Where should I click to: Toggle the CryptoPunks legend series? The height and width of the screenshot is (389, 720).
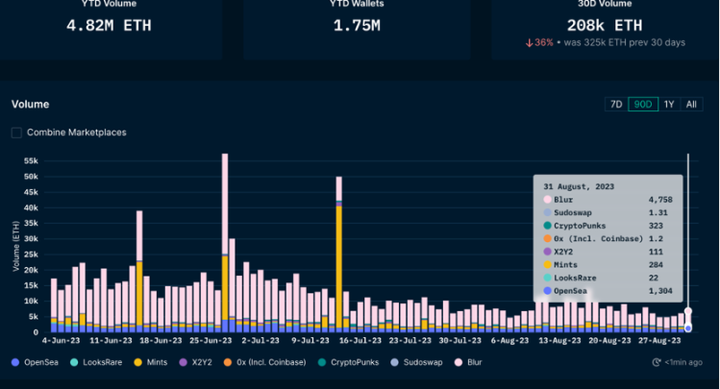349,362
